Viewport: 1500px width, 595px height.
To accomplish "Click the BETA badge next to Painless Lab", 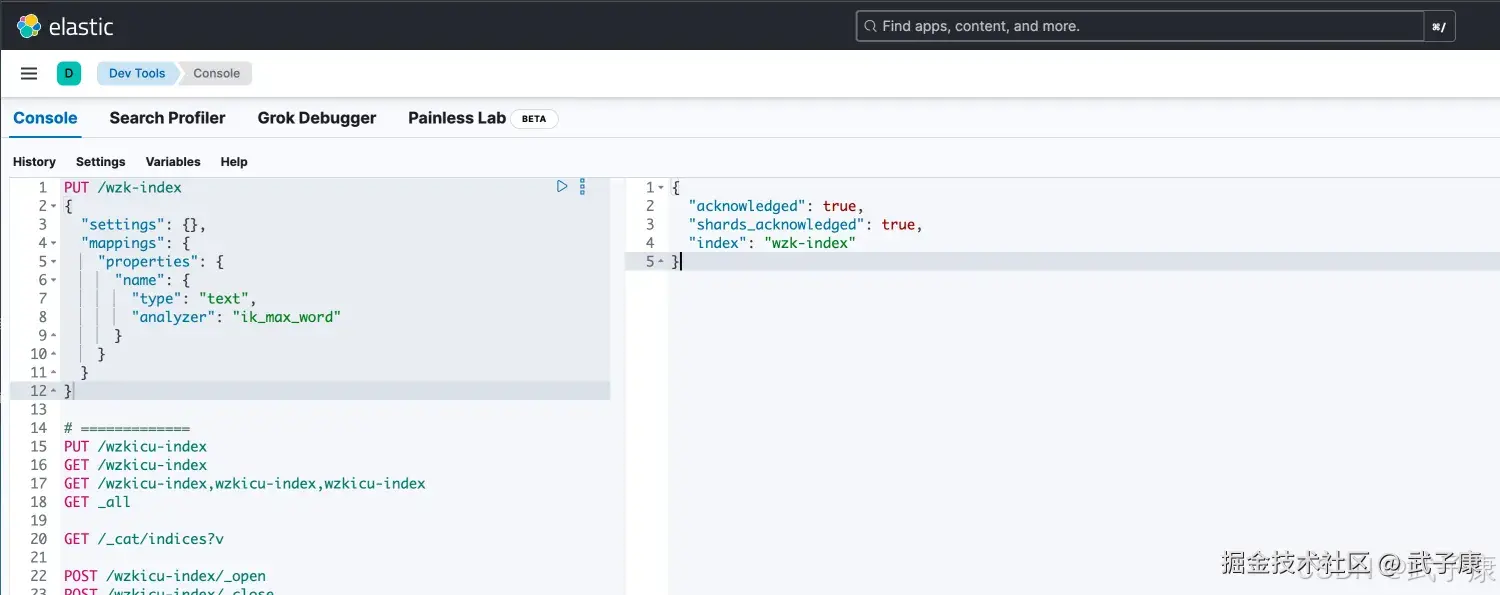I will pyautogui.click(x=534, y=118).
